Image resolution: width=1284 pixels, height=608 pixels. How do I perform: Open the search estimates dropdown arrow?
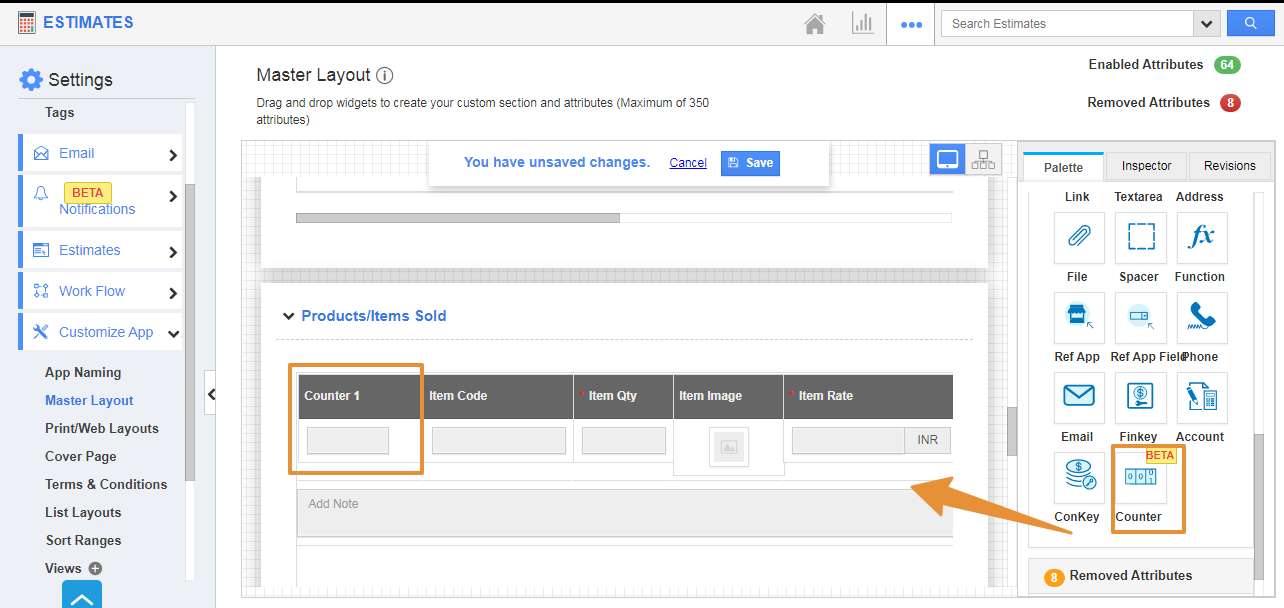(1206, 24)
